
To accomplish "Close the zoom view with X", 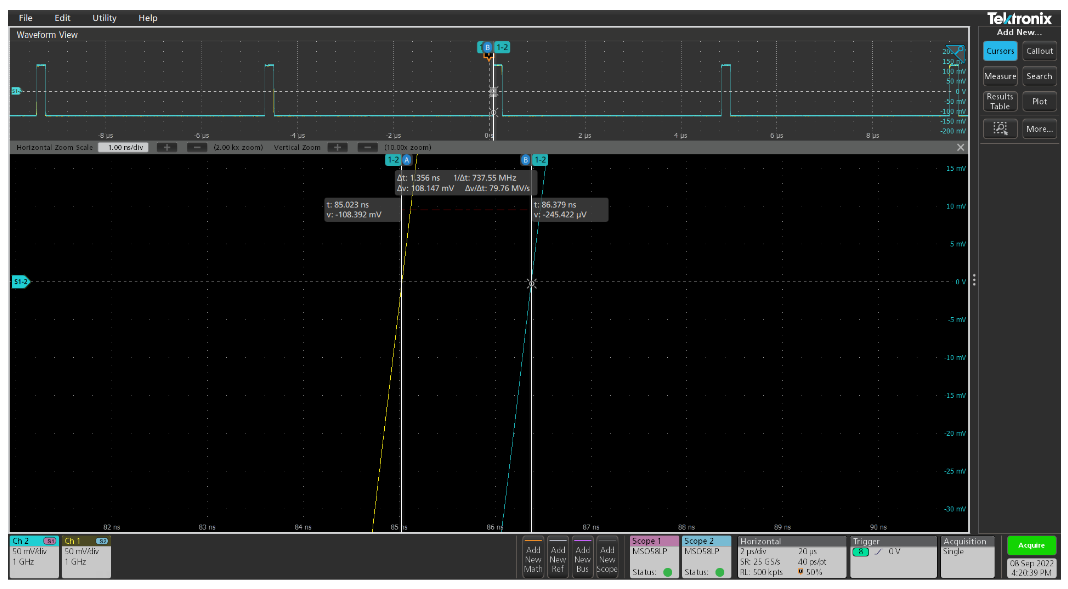I will point(961,147).
